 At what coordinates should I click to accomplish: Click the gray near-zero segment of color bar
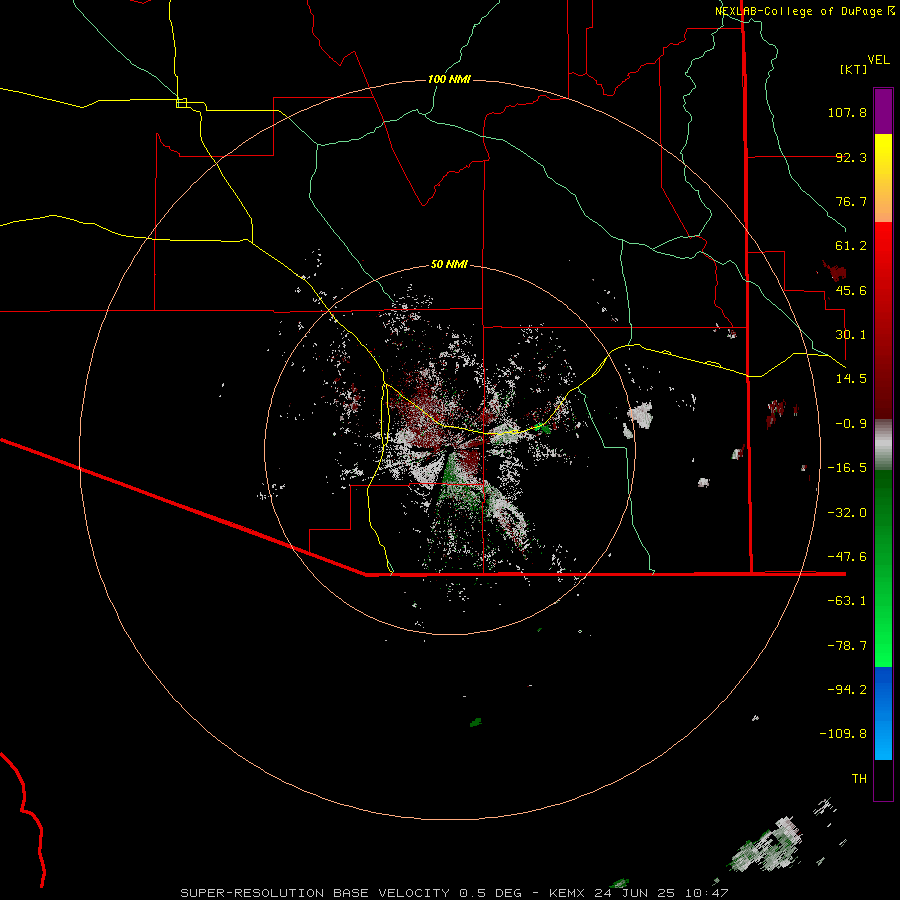(883, 445)
